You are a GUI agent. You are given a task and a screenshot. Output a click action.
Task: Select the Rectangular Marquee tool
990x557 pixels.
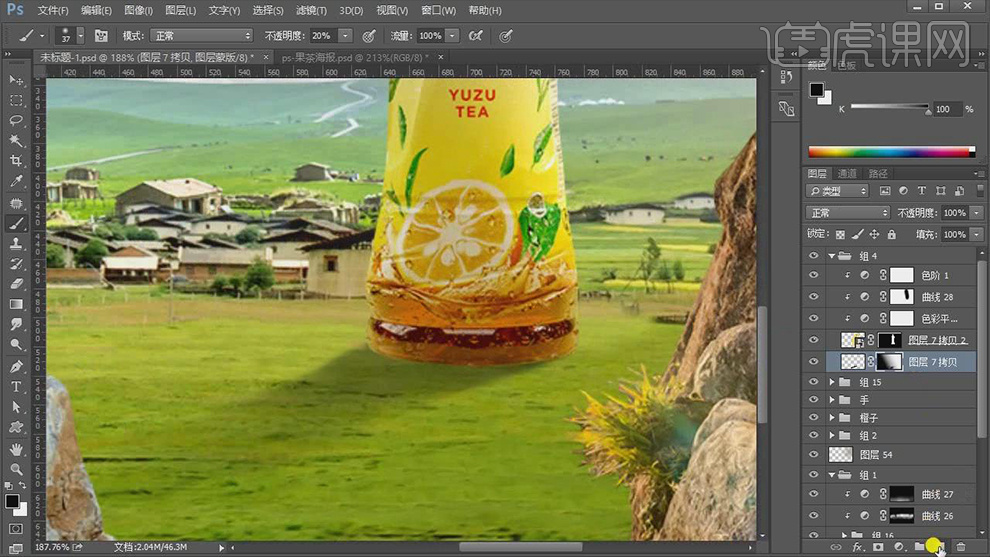16,100
